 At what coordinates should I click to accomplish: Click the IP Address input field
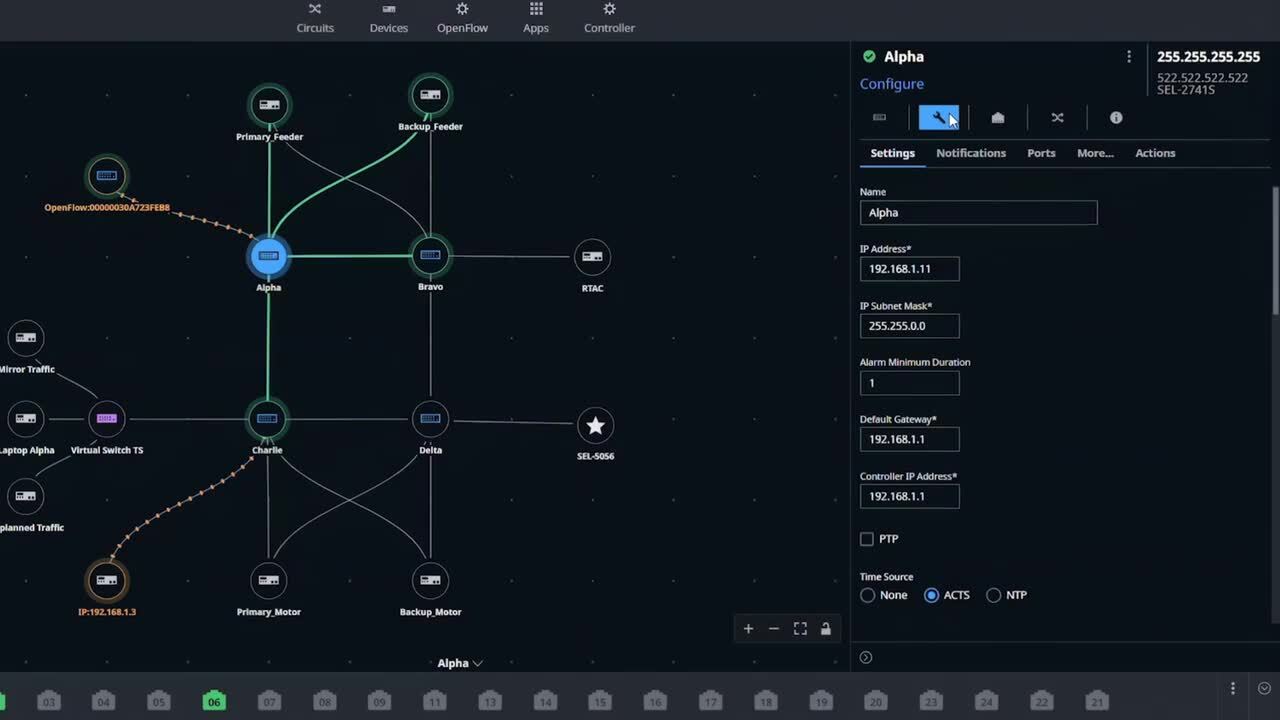[909, 269]
